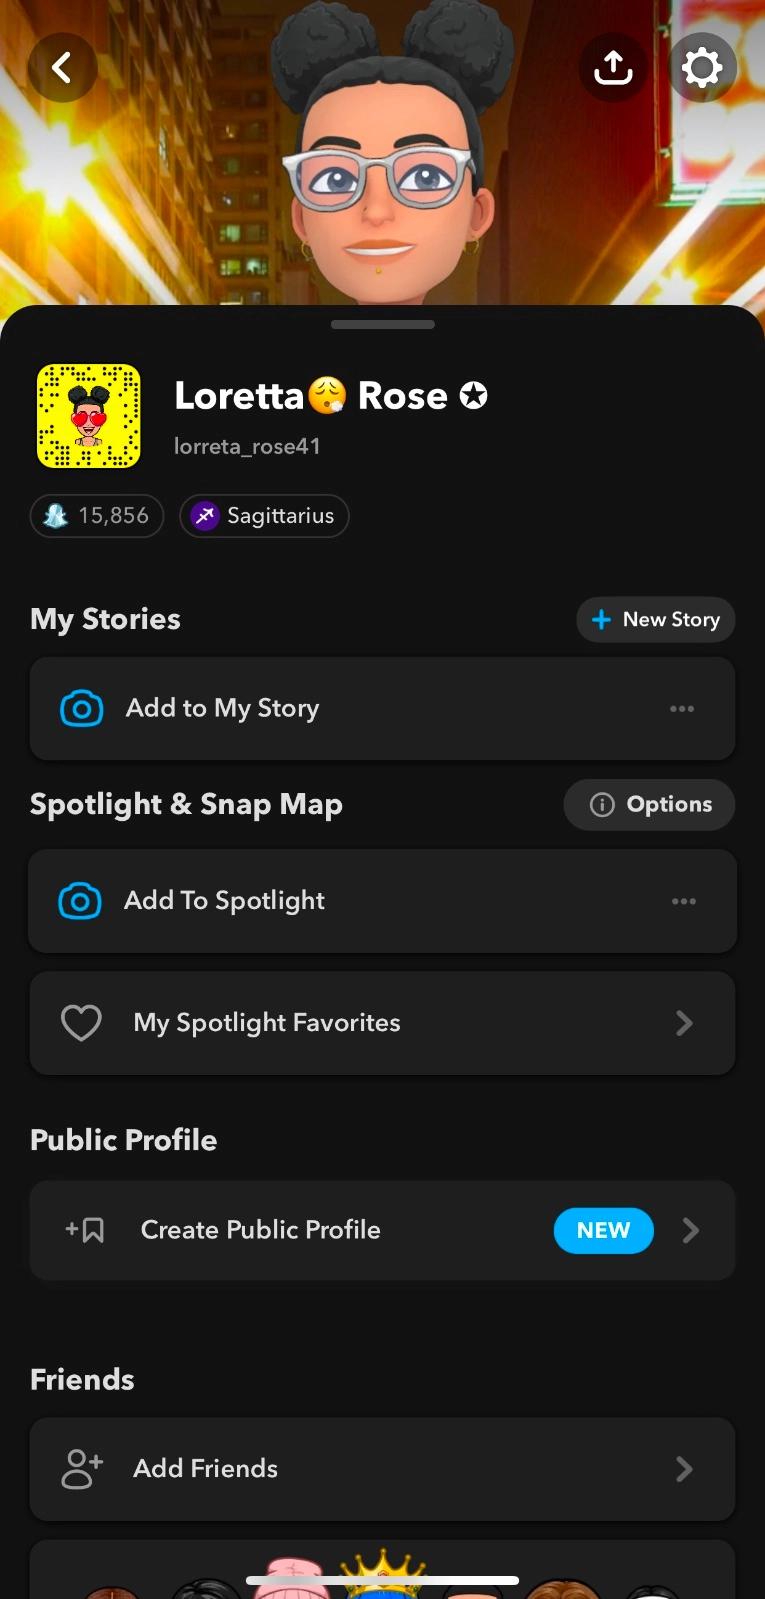Tap the Add Friends person icon
765x1599 pixels.
82,1469
